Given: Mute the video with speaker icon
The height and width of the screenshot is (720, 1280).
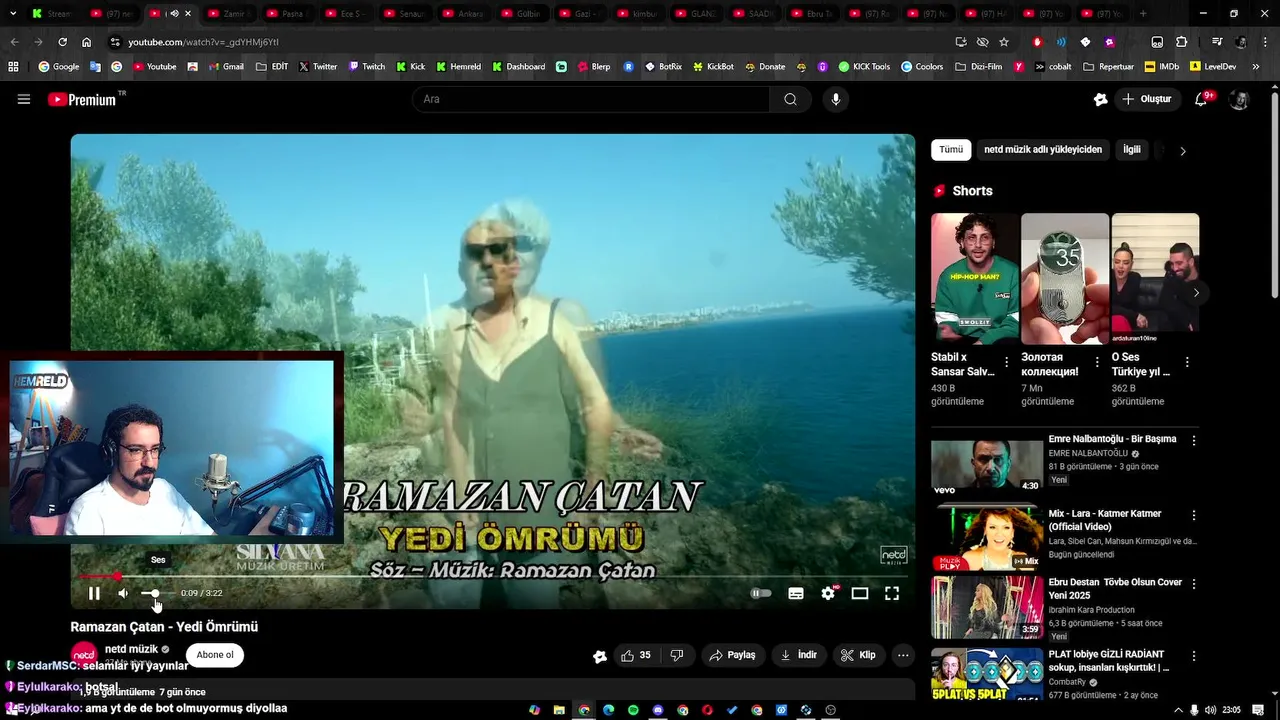Looking at the screenshot, I should [x=123, y=593].
